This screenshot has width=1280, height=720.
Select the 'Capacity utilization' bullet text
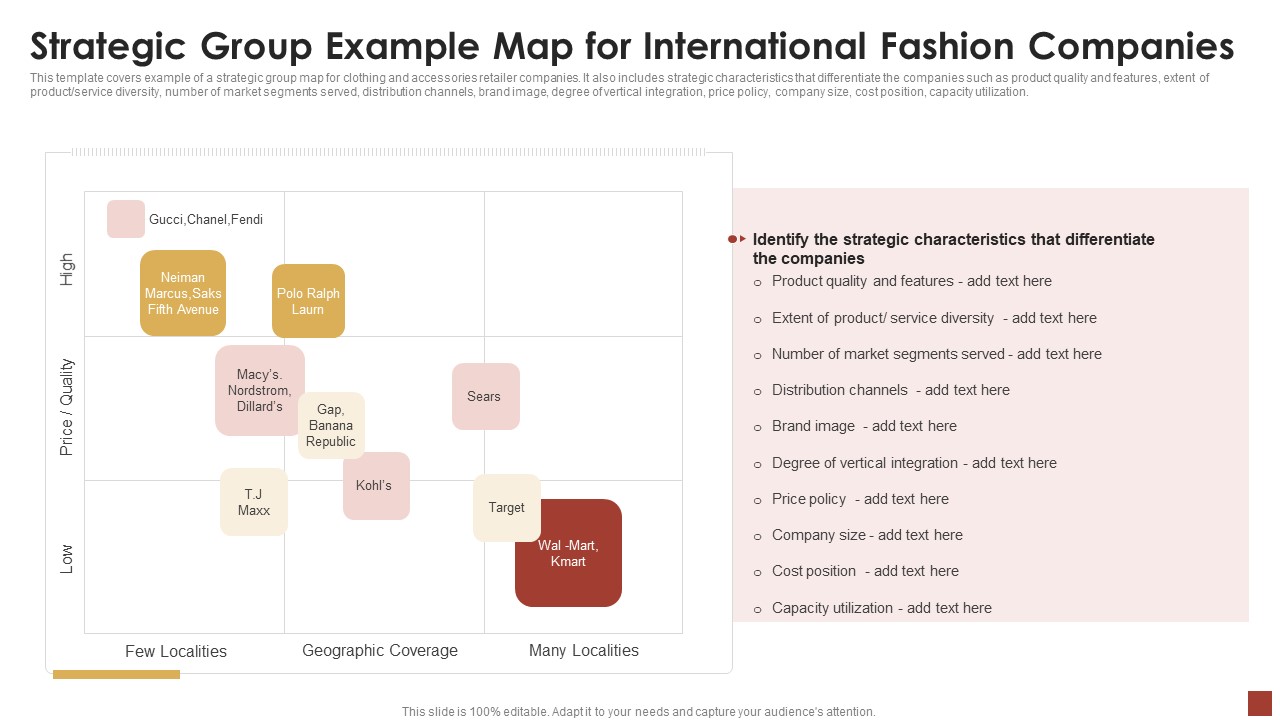coord(882,608)
